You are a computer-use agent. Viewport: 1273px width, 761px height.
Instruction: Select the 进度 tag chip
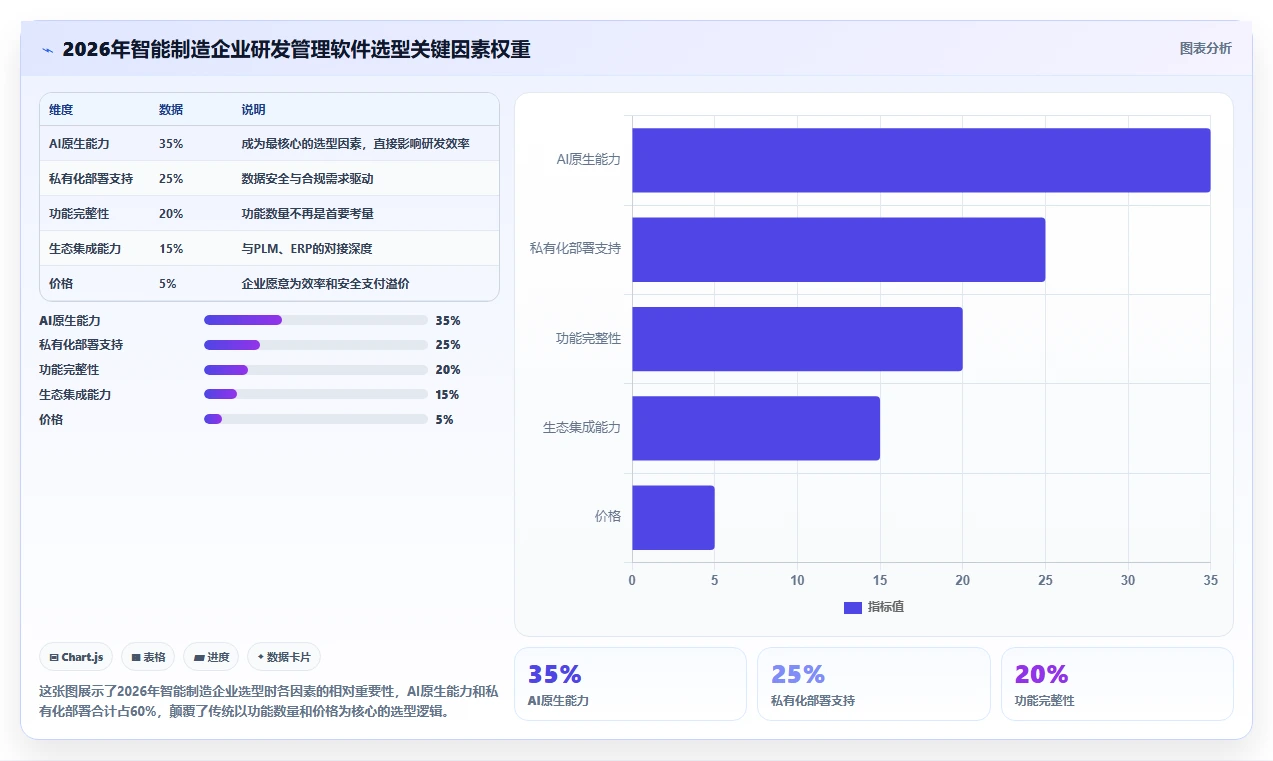(x=211, y=657)
